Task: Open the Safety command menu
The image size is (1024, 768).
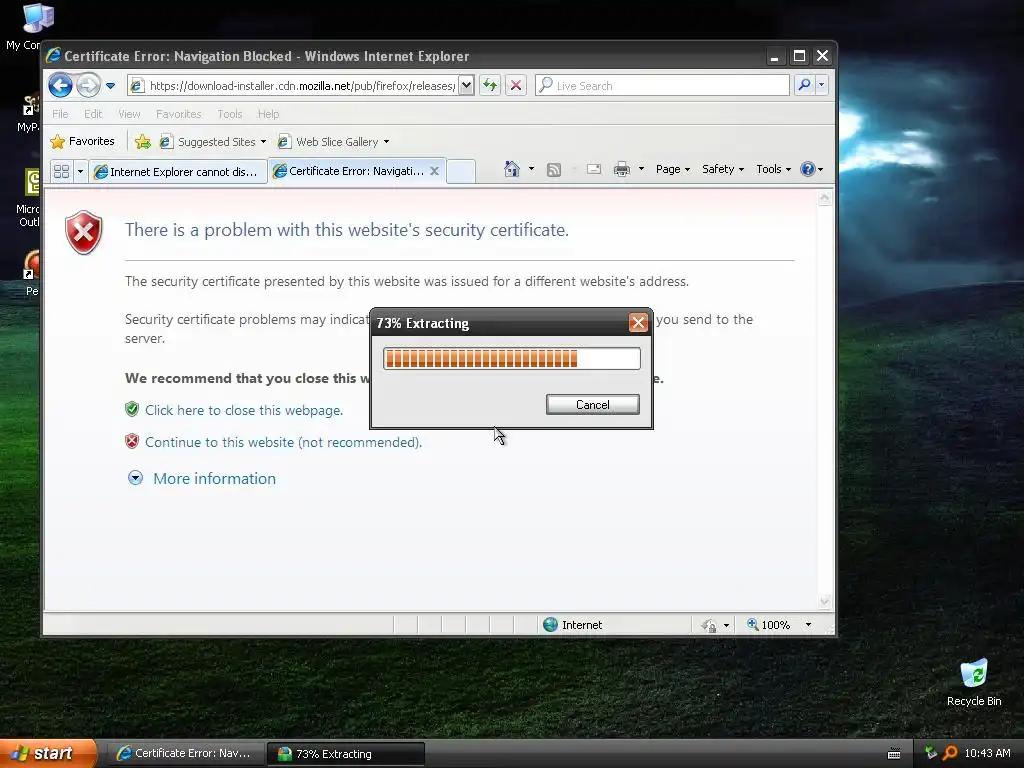Action: click(x=722, y=169)
